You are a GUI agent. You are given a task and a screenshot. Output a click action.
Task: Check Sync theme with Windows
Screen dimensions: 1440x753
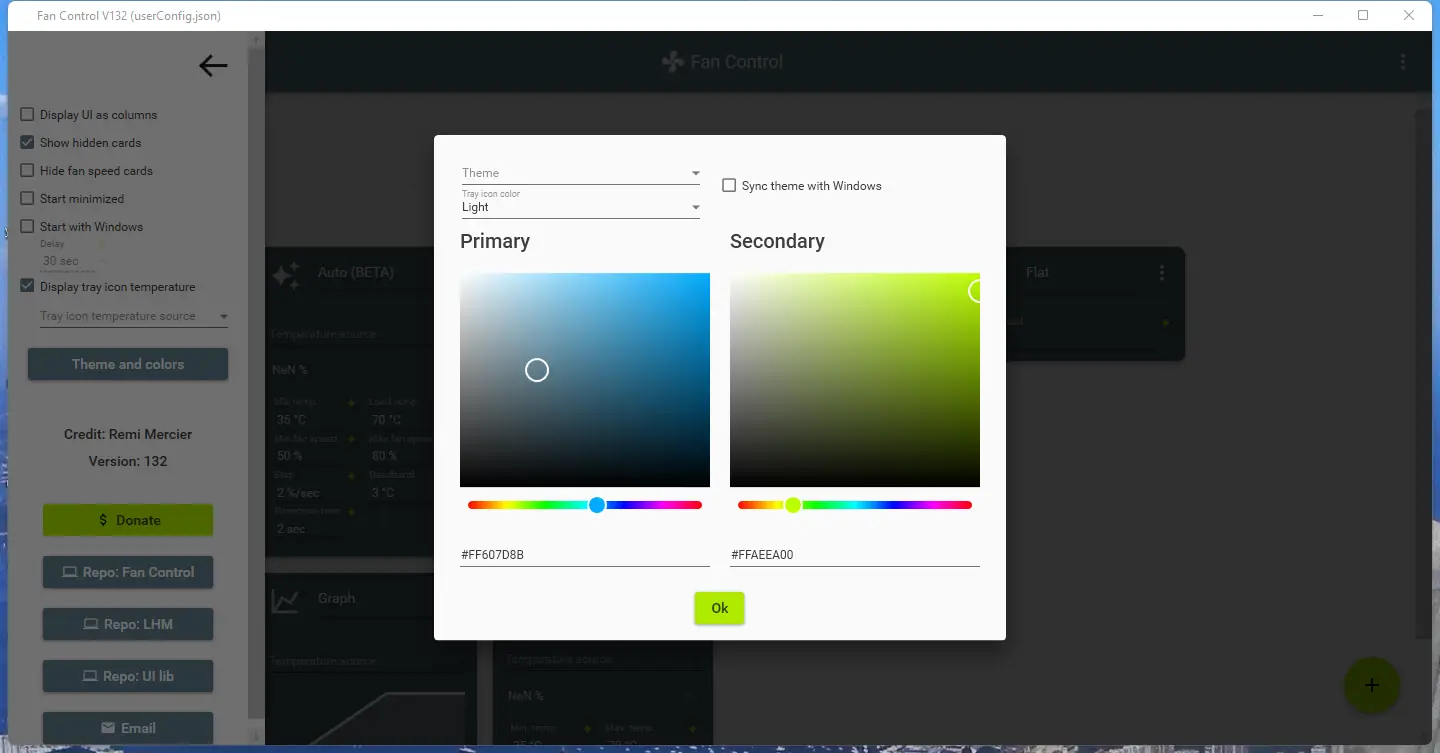click(x=729, y=186)
